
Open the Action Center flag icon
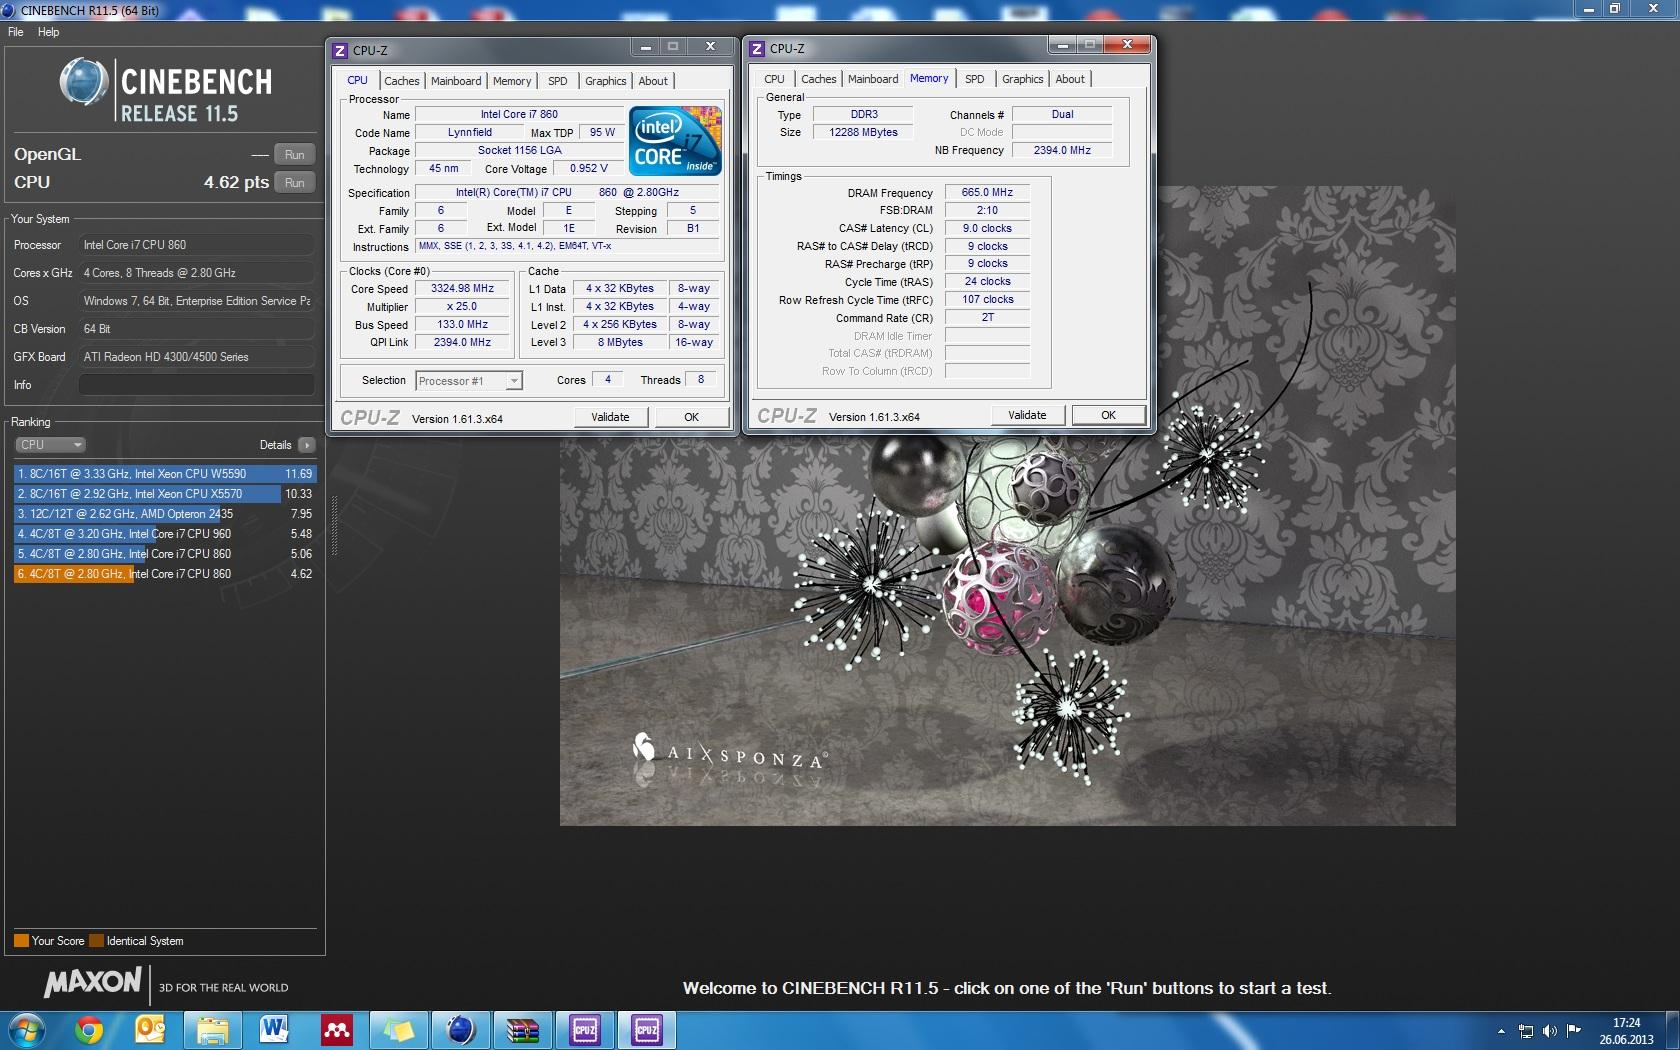tap(1574, 1030)
